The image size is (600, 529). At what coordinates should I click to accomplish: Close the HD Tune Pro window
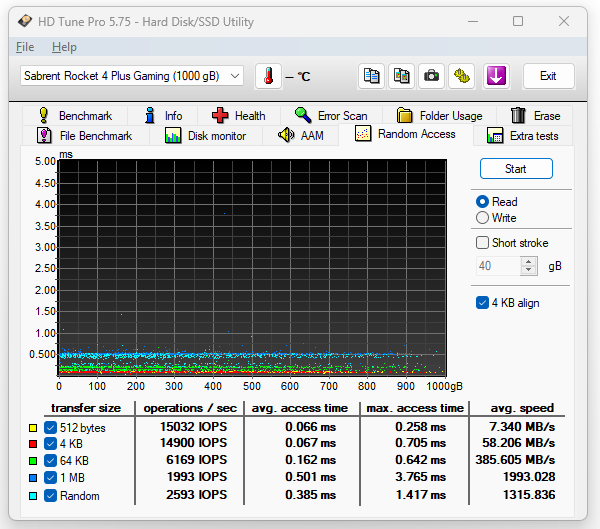[x=564, y=21]
